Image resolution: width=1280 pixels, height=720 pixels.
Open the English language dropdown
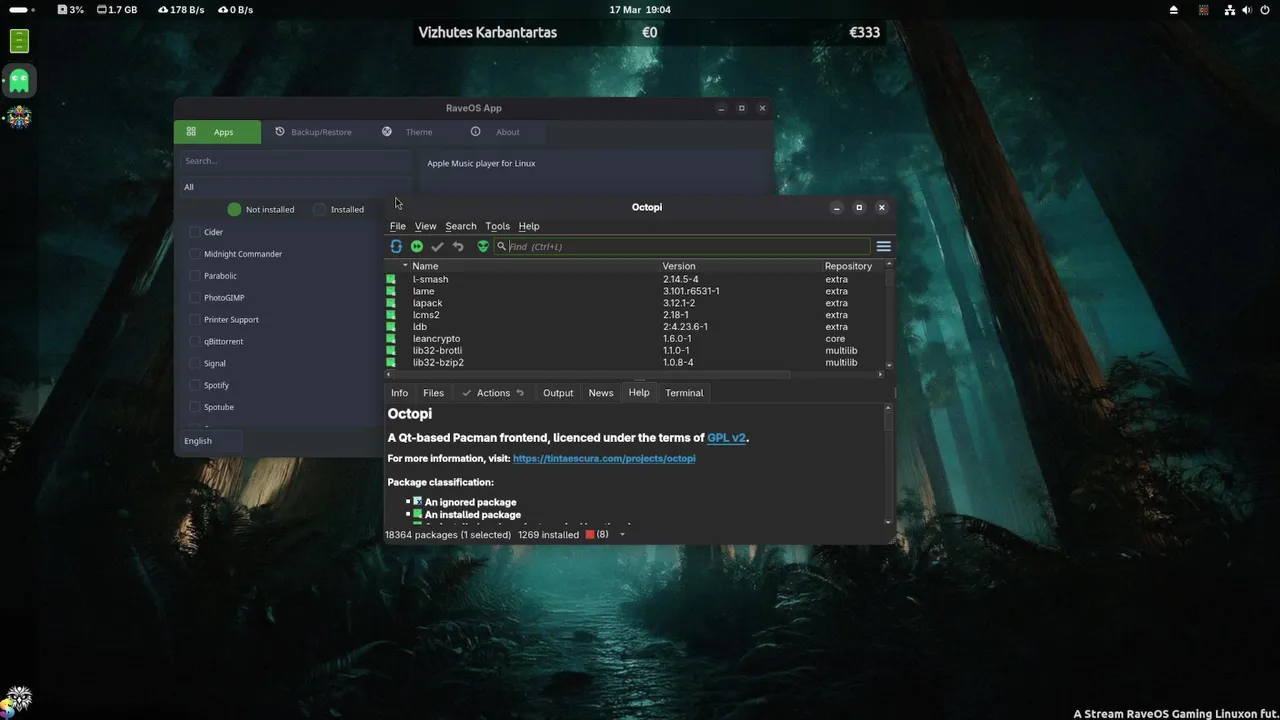[211, 441]
